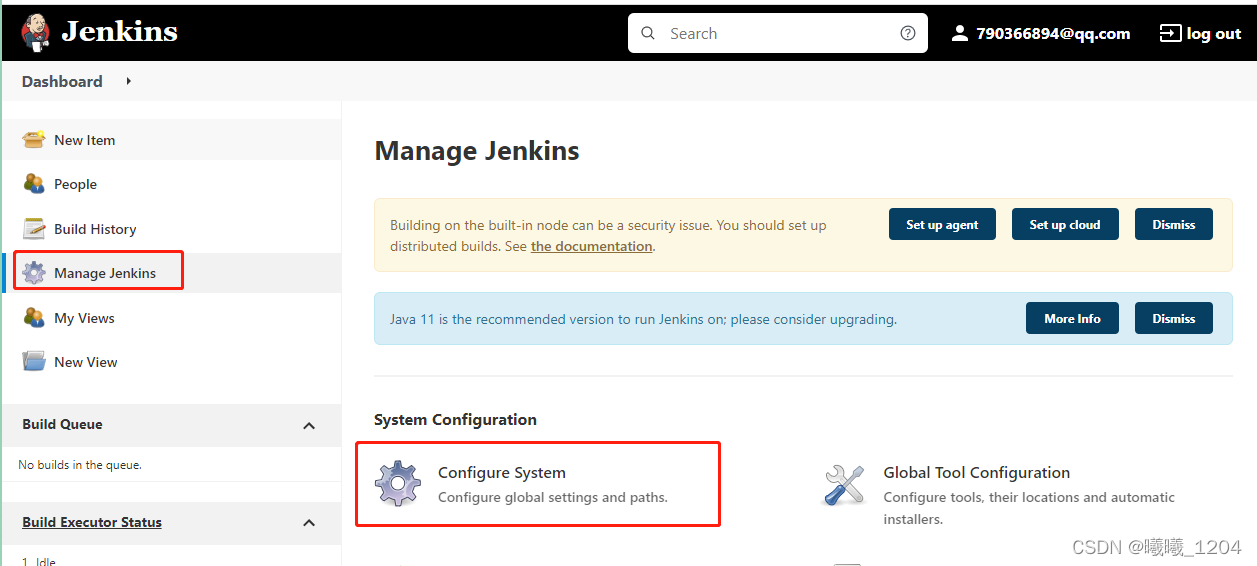
Task: Open the New Item sidebar entry
Action: (85, 140)
